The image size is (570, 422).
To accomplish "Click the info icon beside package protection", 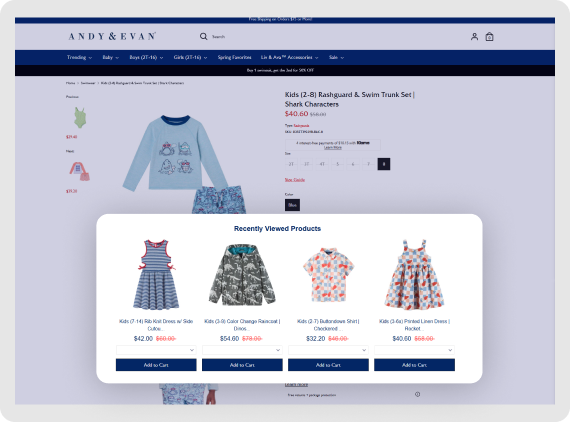I will tap(417, 394).
